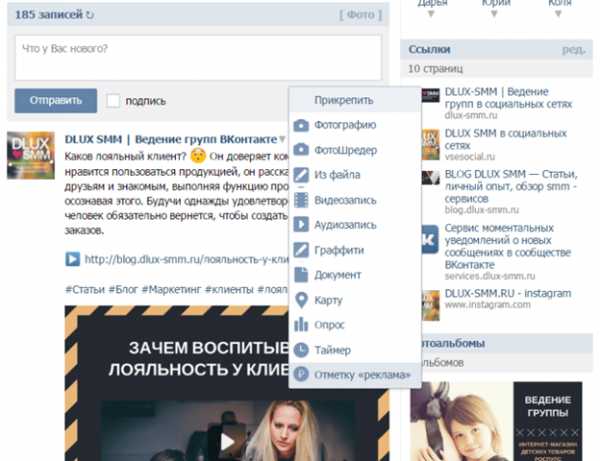This screenshot has height=461, width=600.
Task: Choose Опрос in the attach menu
Action: point(355,325)
